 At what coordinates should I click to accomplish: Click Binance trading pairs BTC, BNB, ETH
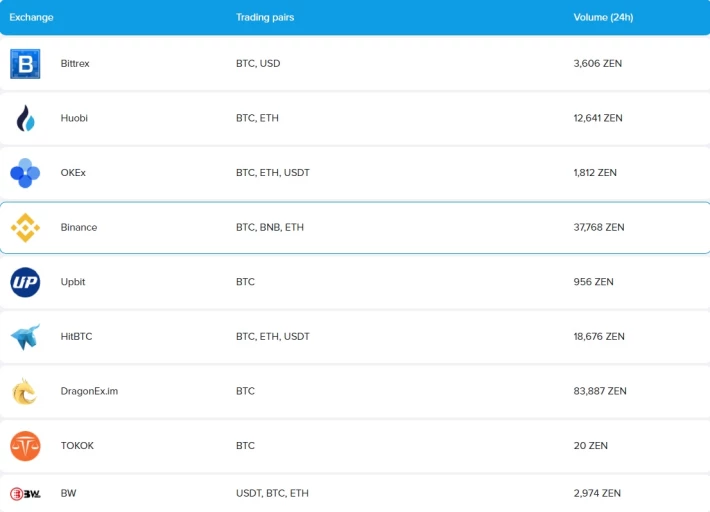pyautogui.click(x=270, y=227)
